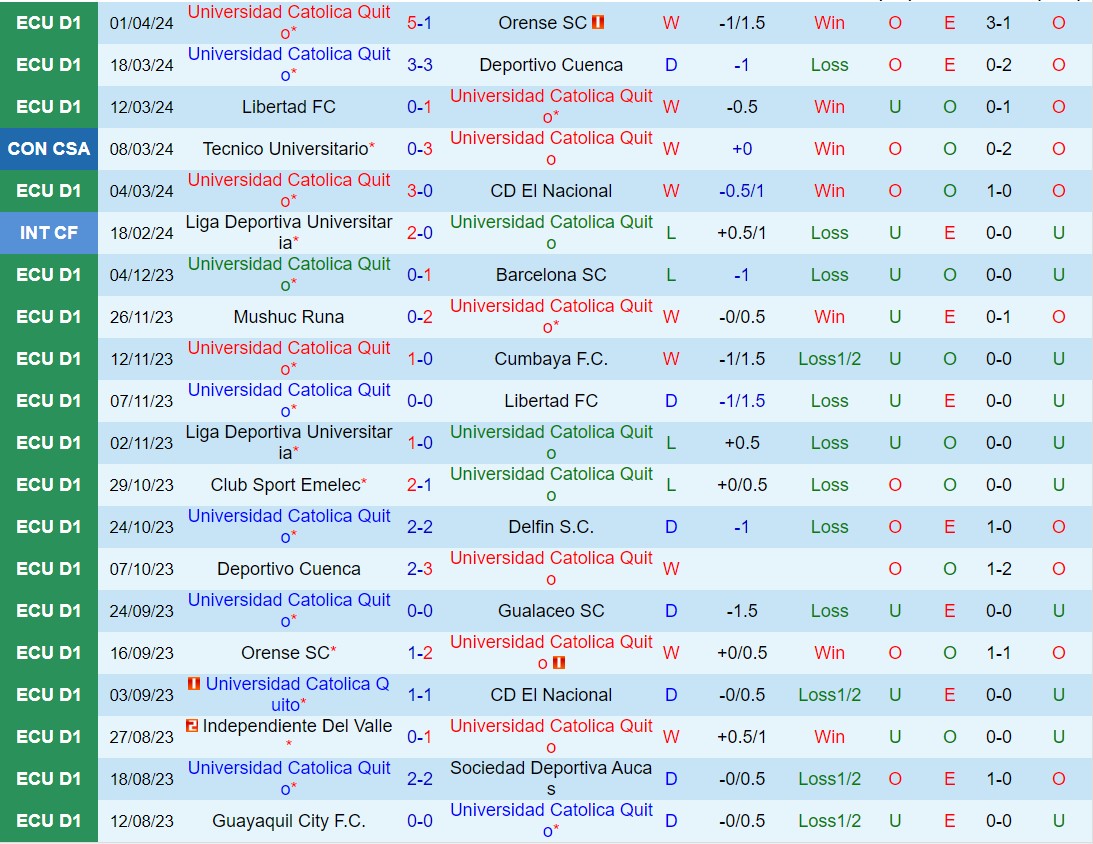
Task: Open the CON CSA league badge
Action: pyautogui.click(x=49, y=149)
